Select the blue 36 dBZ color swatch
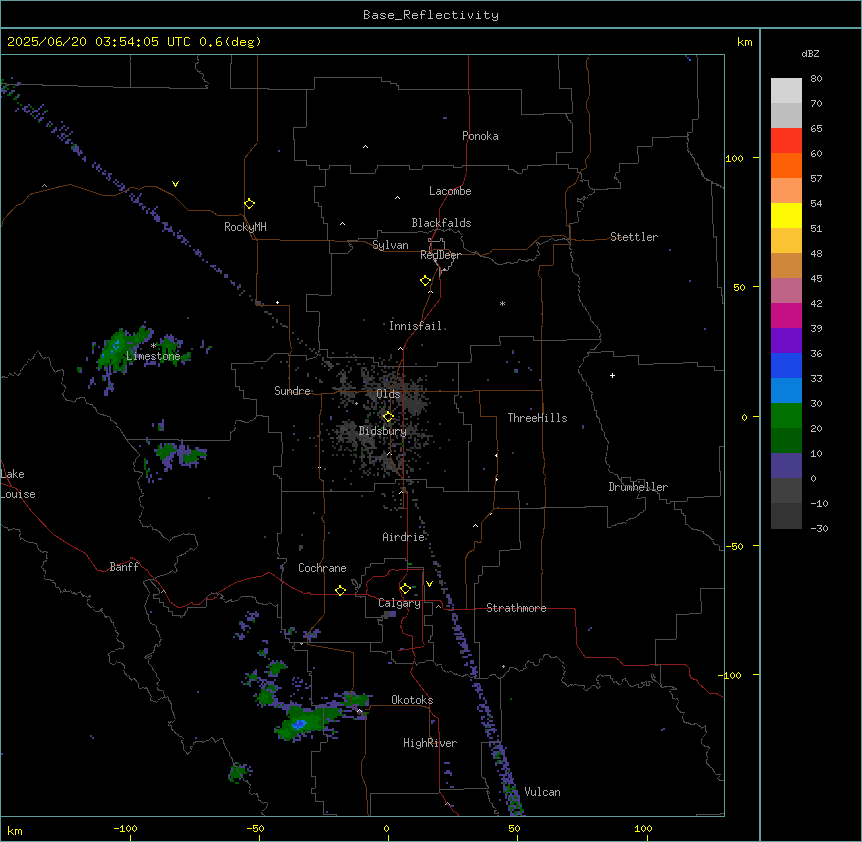Screen dimensions: 862x842 coord(786,365)
